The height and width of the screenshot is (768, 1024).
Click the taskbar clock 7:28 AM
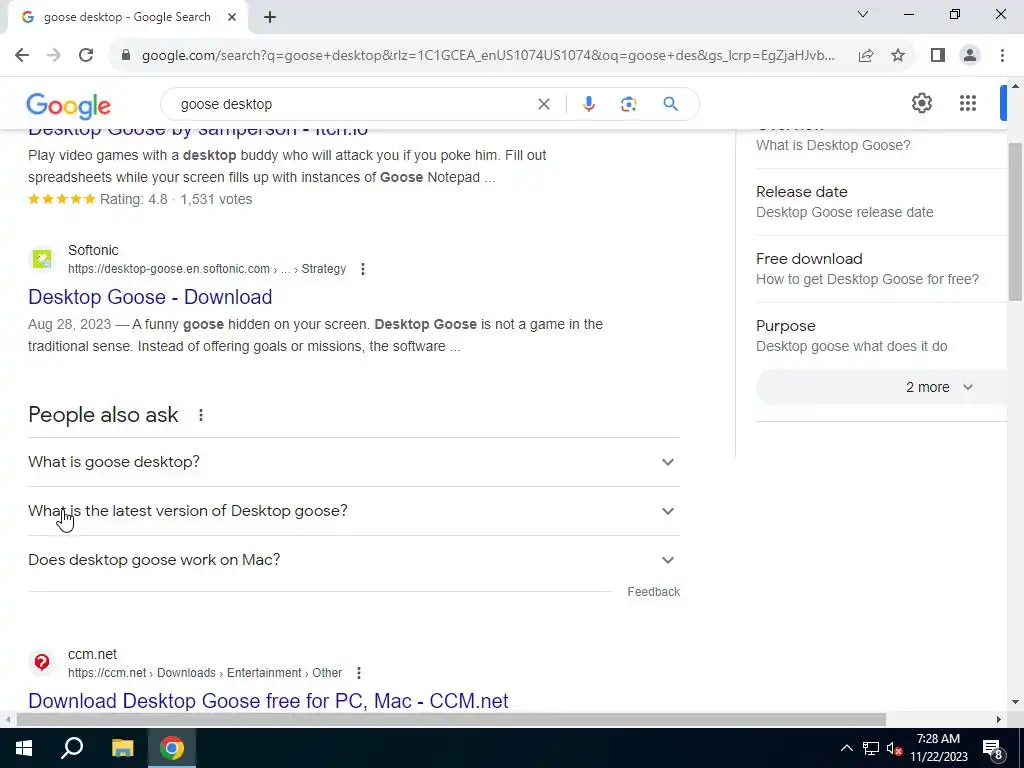[938, 739]
